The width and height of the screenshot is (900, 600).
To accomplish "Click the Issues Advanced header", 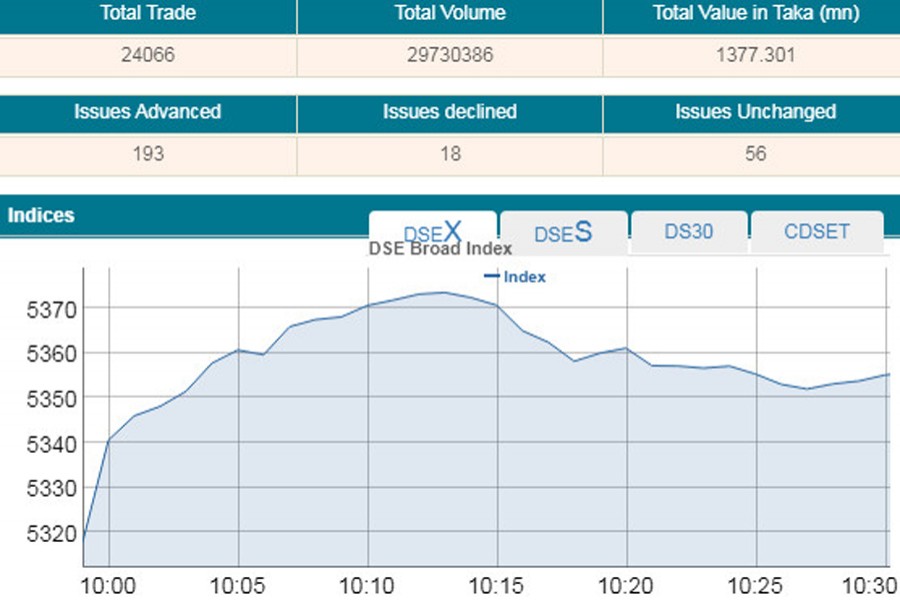I will tap(148, 112).
